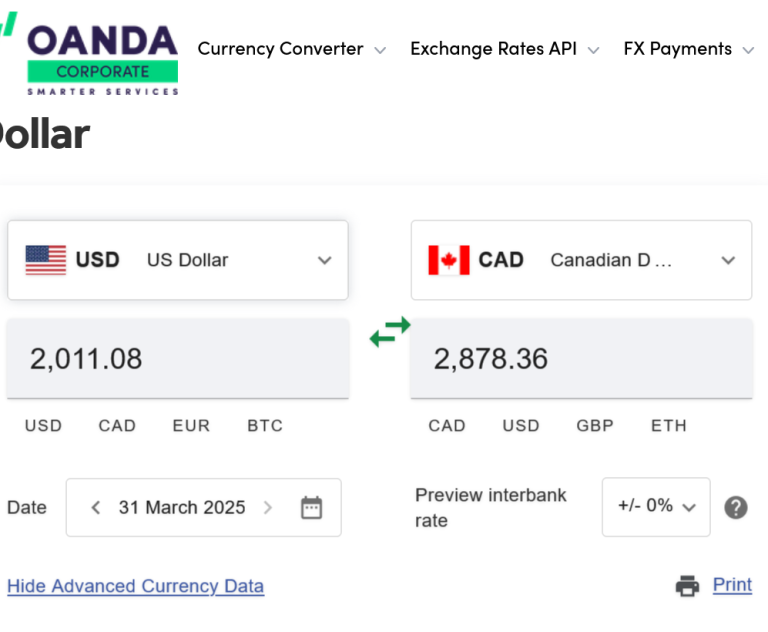Click the Print link
Viewport: 768px width, 632px height.
732,585
